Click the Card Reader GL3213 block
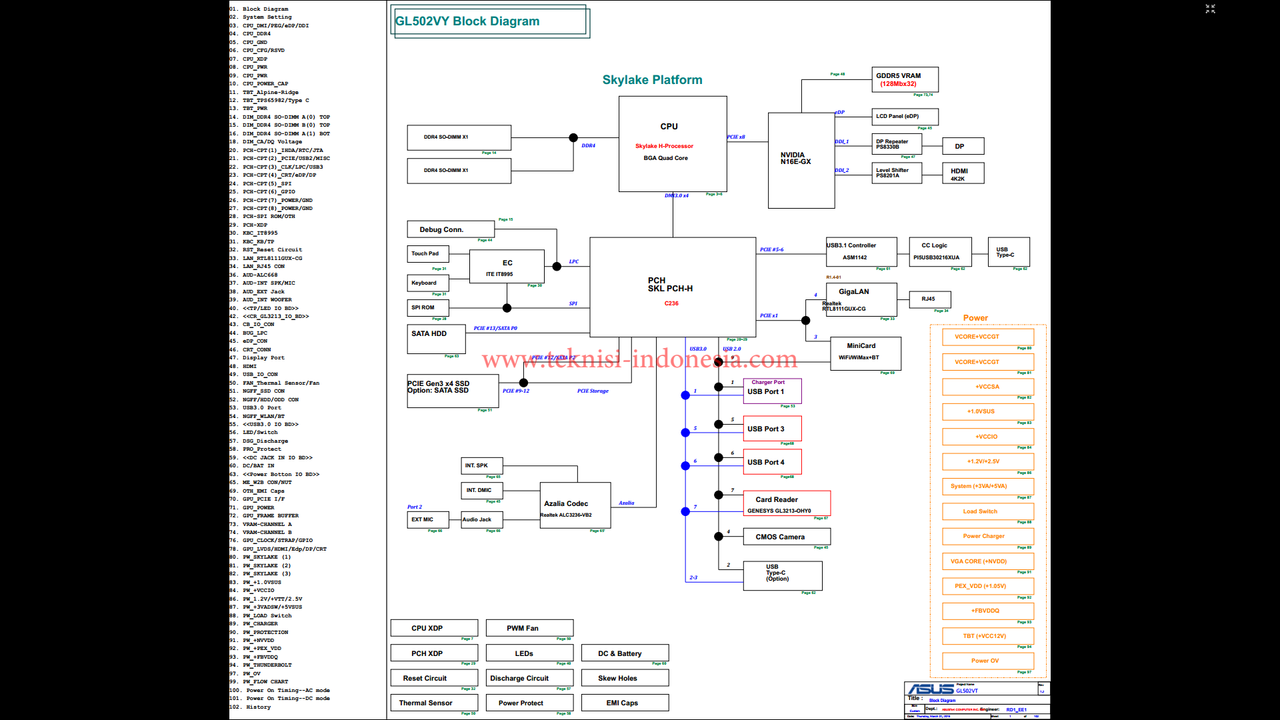The height and width of the screenshot is (720, 1280). (787, 503)
